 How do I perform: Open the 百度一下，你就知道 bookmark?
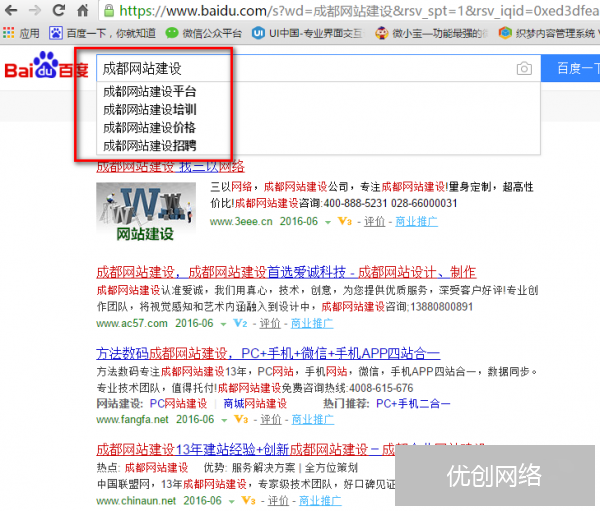click(x=103, y=33)
